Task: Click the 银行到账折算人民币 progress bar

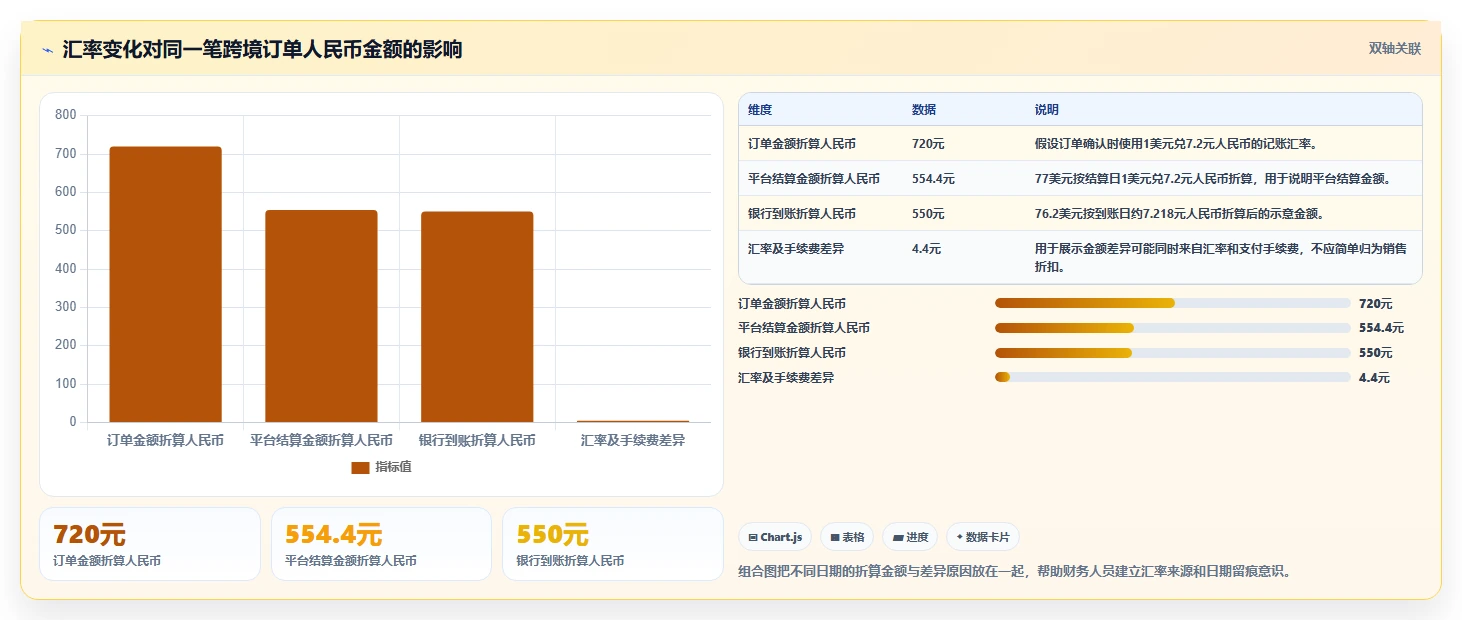Action: [1172, 353]
